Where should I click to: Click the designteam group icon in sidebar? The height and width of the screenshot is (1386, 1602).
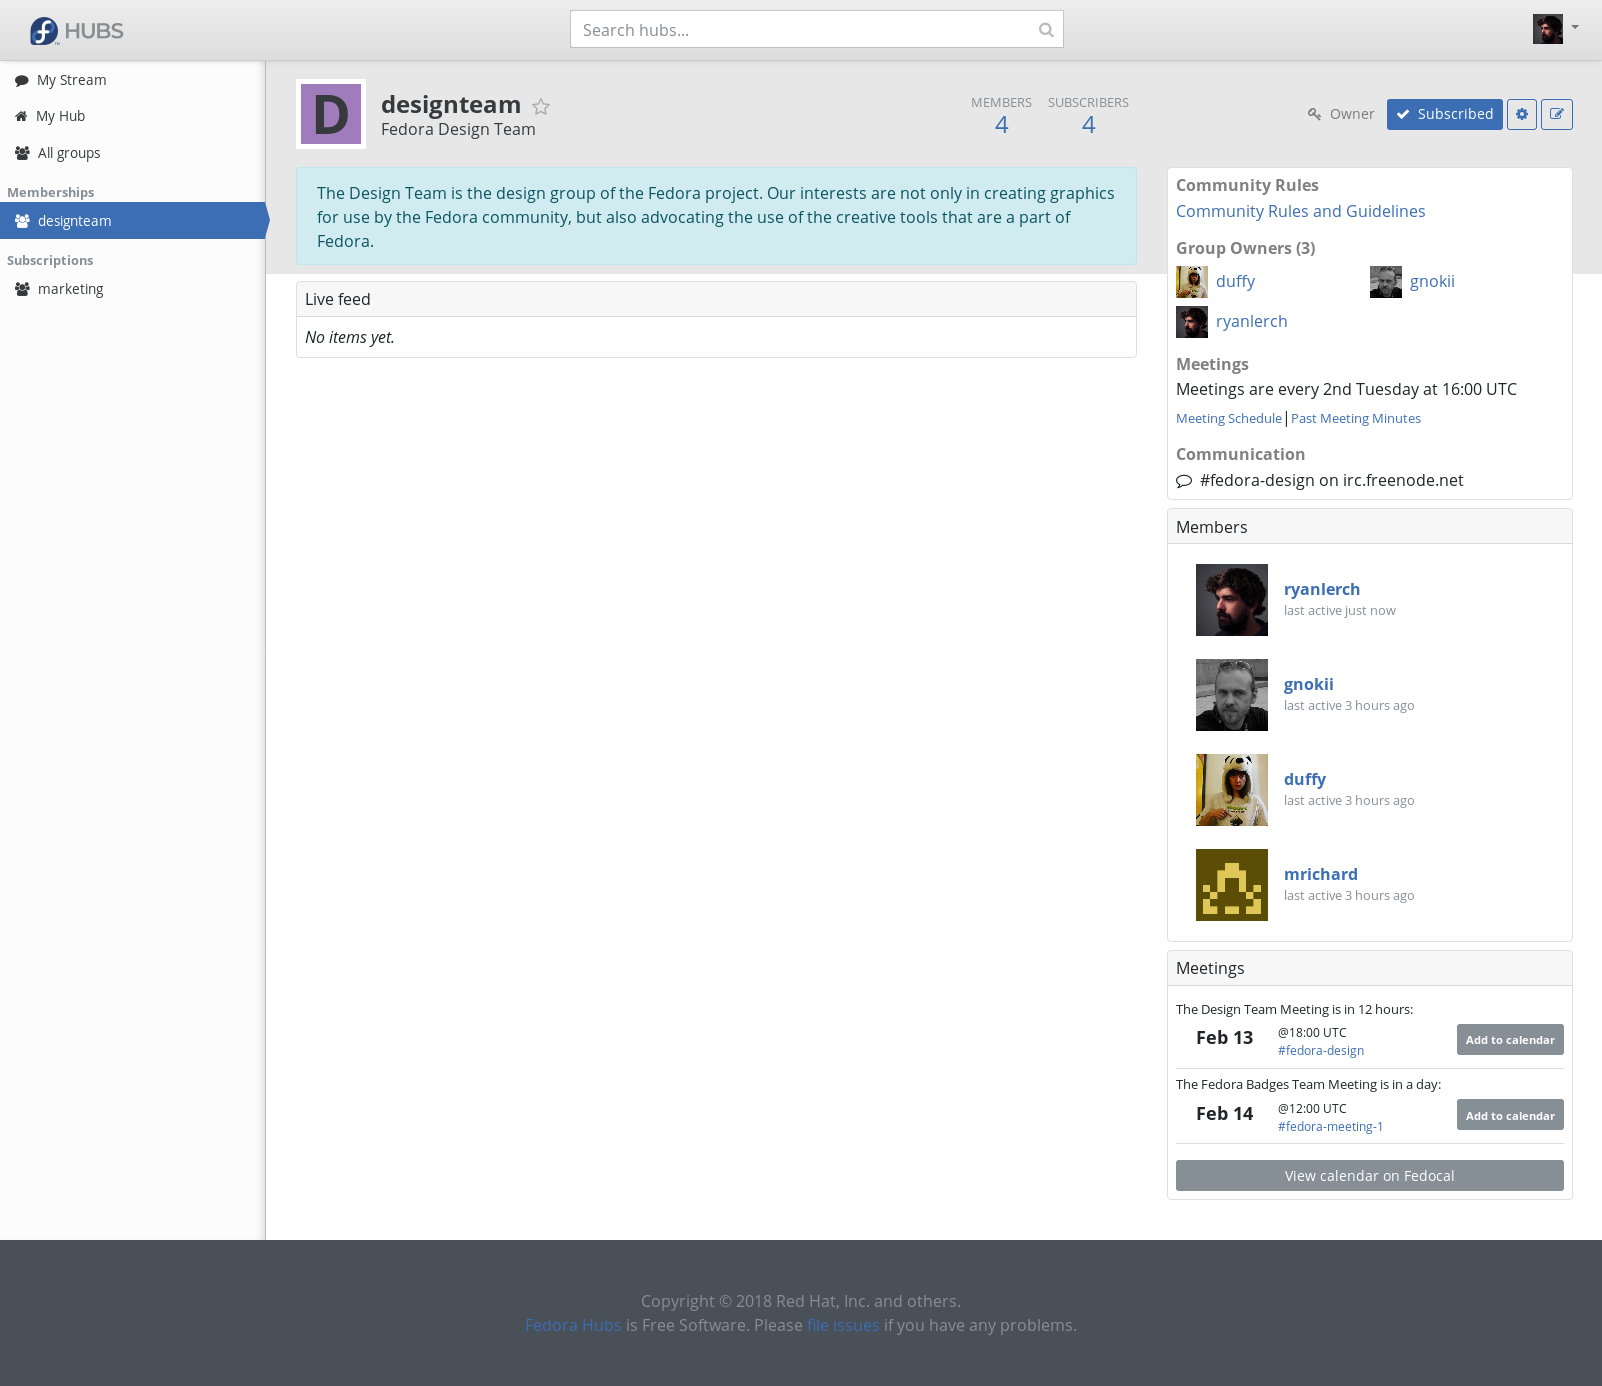tap(22, 221)
